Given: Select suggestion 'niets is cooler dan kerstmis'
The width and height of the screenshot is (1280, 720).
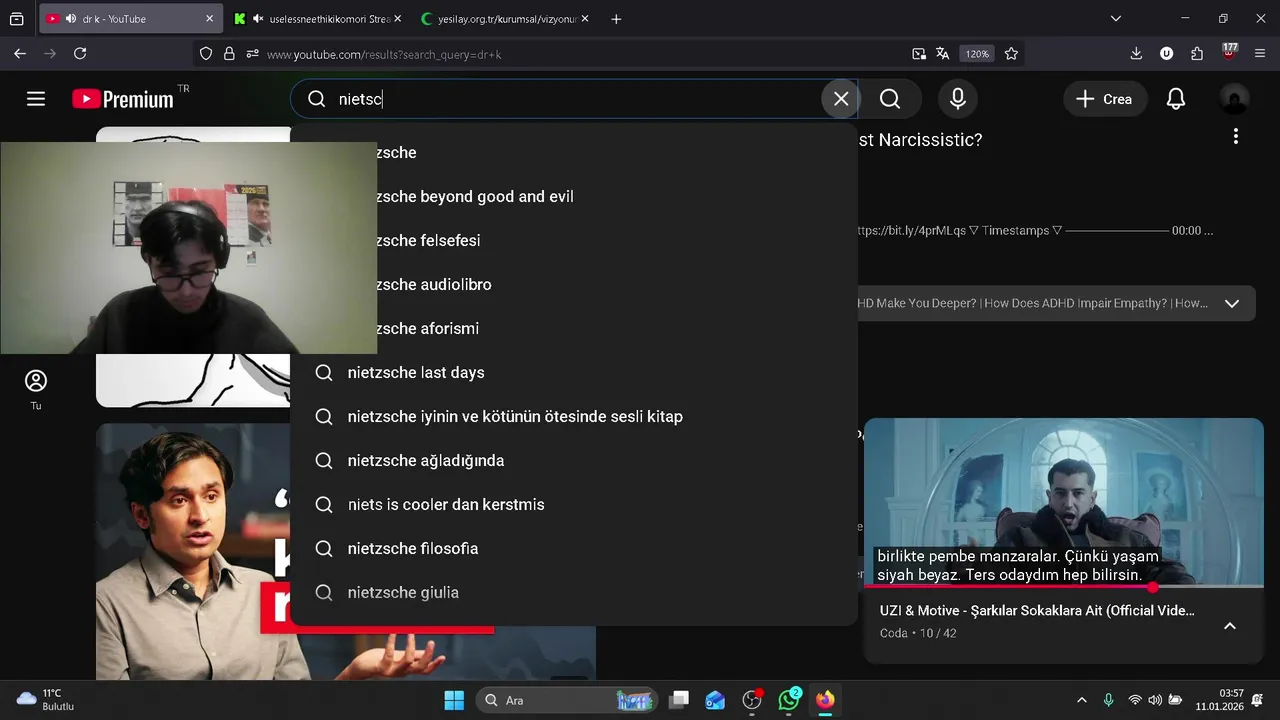Looking at the screenshot, I should (574, 505).
